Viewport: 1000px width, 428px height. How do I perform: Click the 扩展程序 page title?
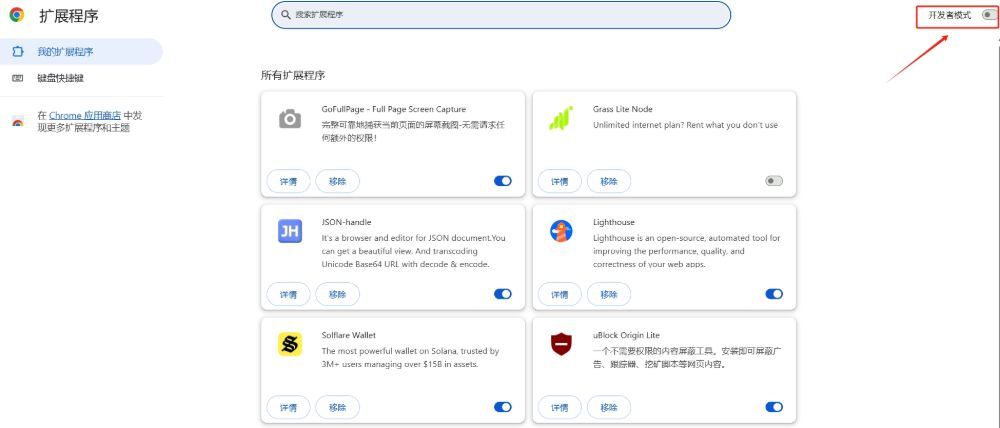pyautogui.click(x=69, y=16)
